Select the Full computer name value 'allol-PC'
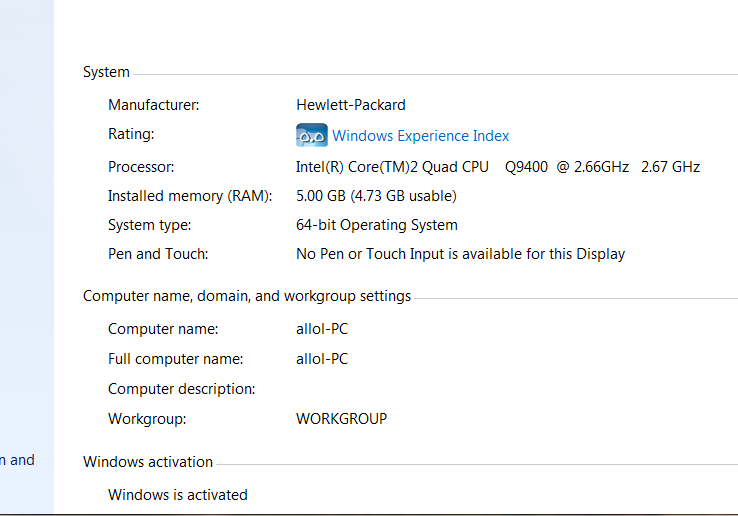Viewport: 738px width, 516px height. pos(322,359)
